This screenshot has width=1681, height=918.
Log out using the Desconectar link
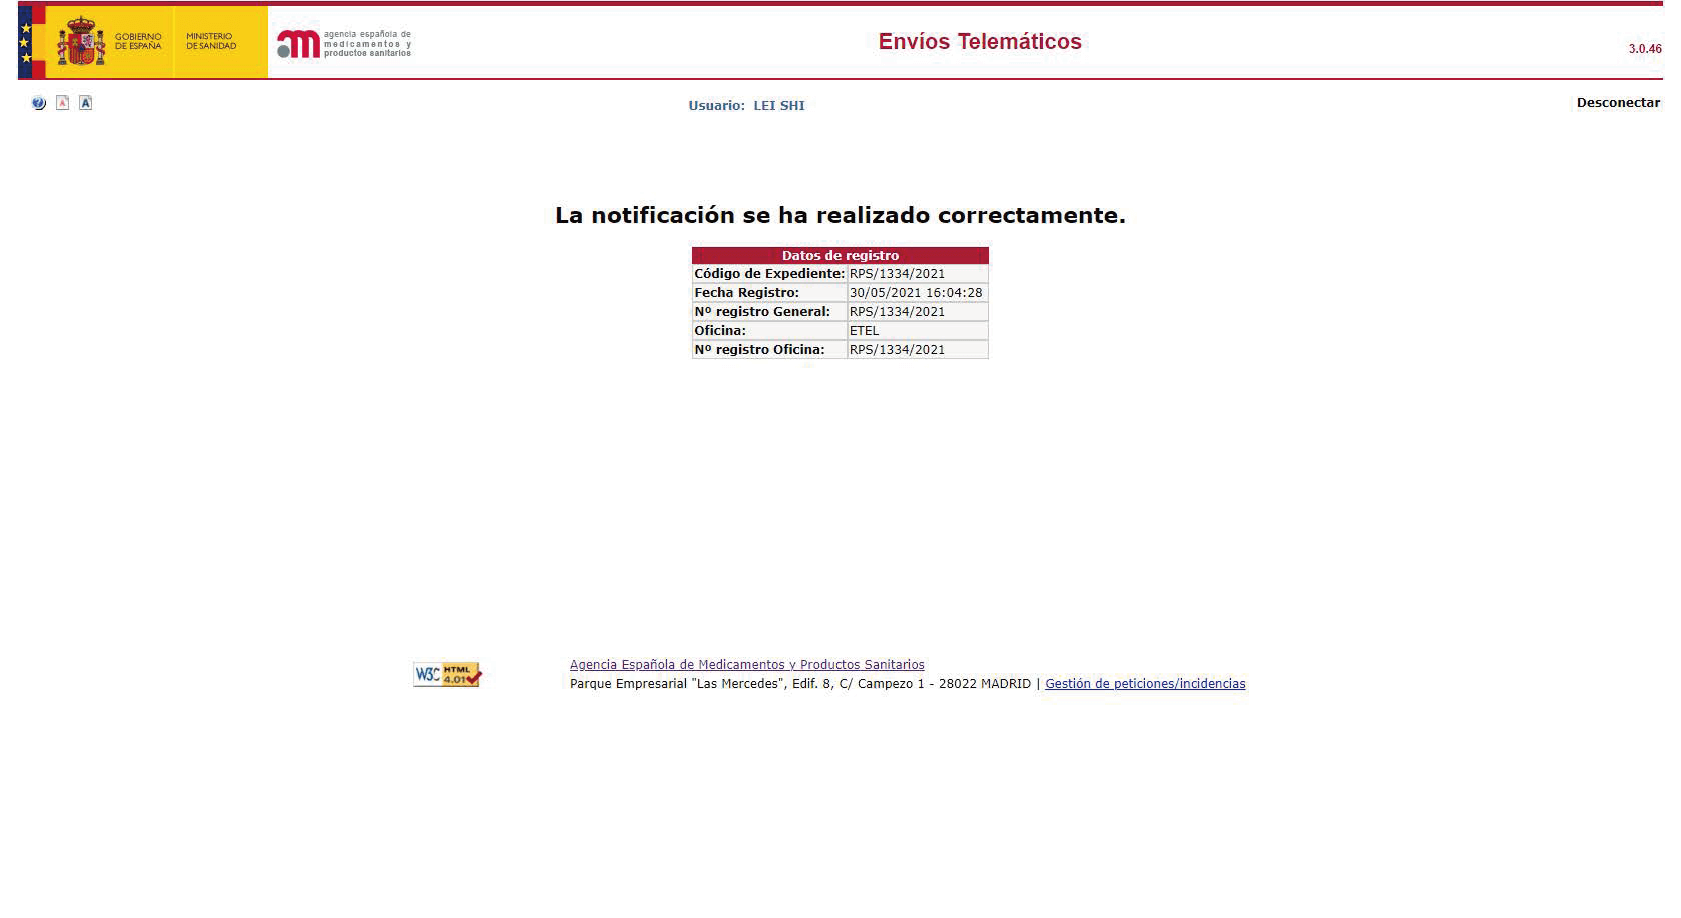[x=1617, y=103]
